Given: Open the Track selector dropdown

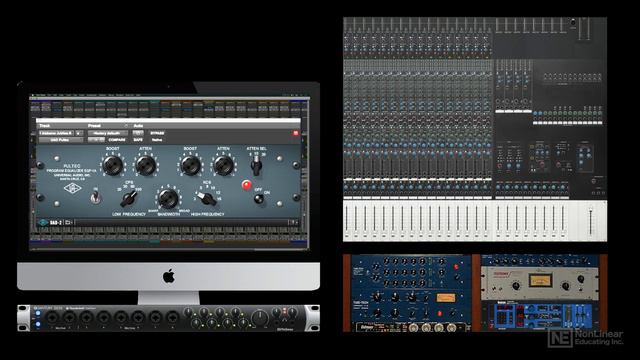Looking at the screenshot, I should [56, 133].
